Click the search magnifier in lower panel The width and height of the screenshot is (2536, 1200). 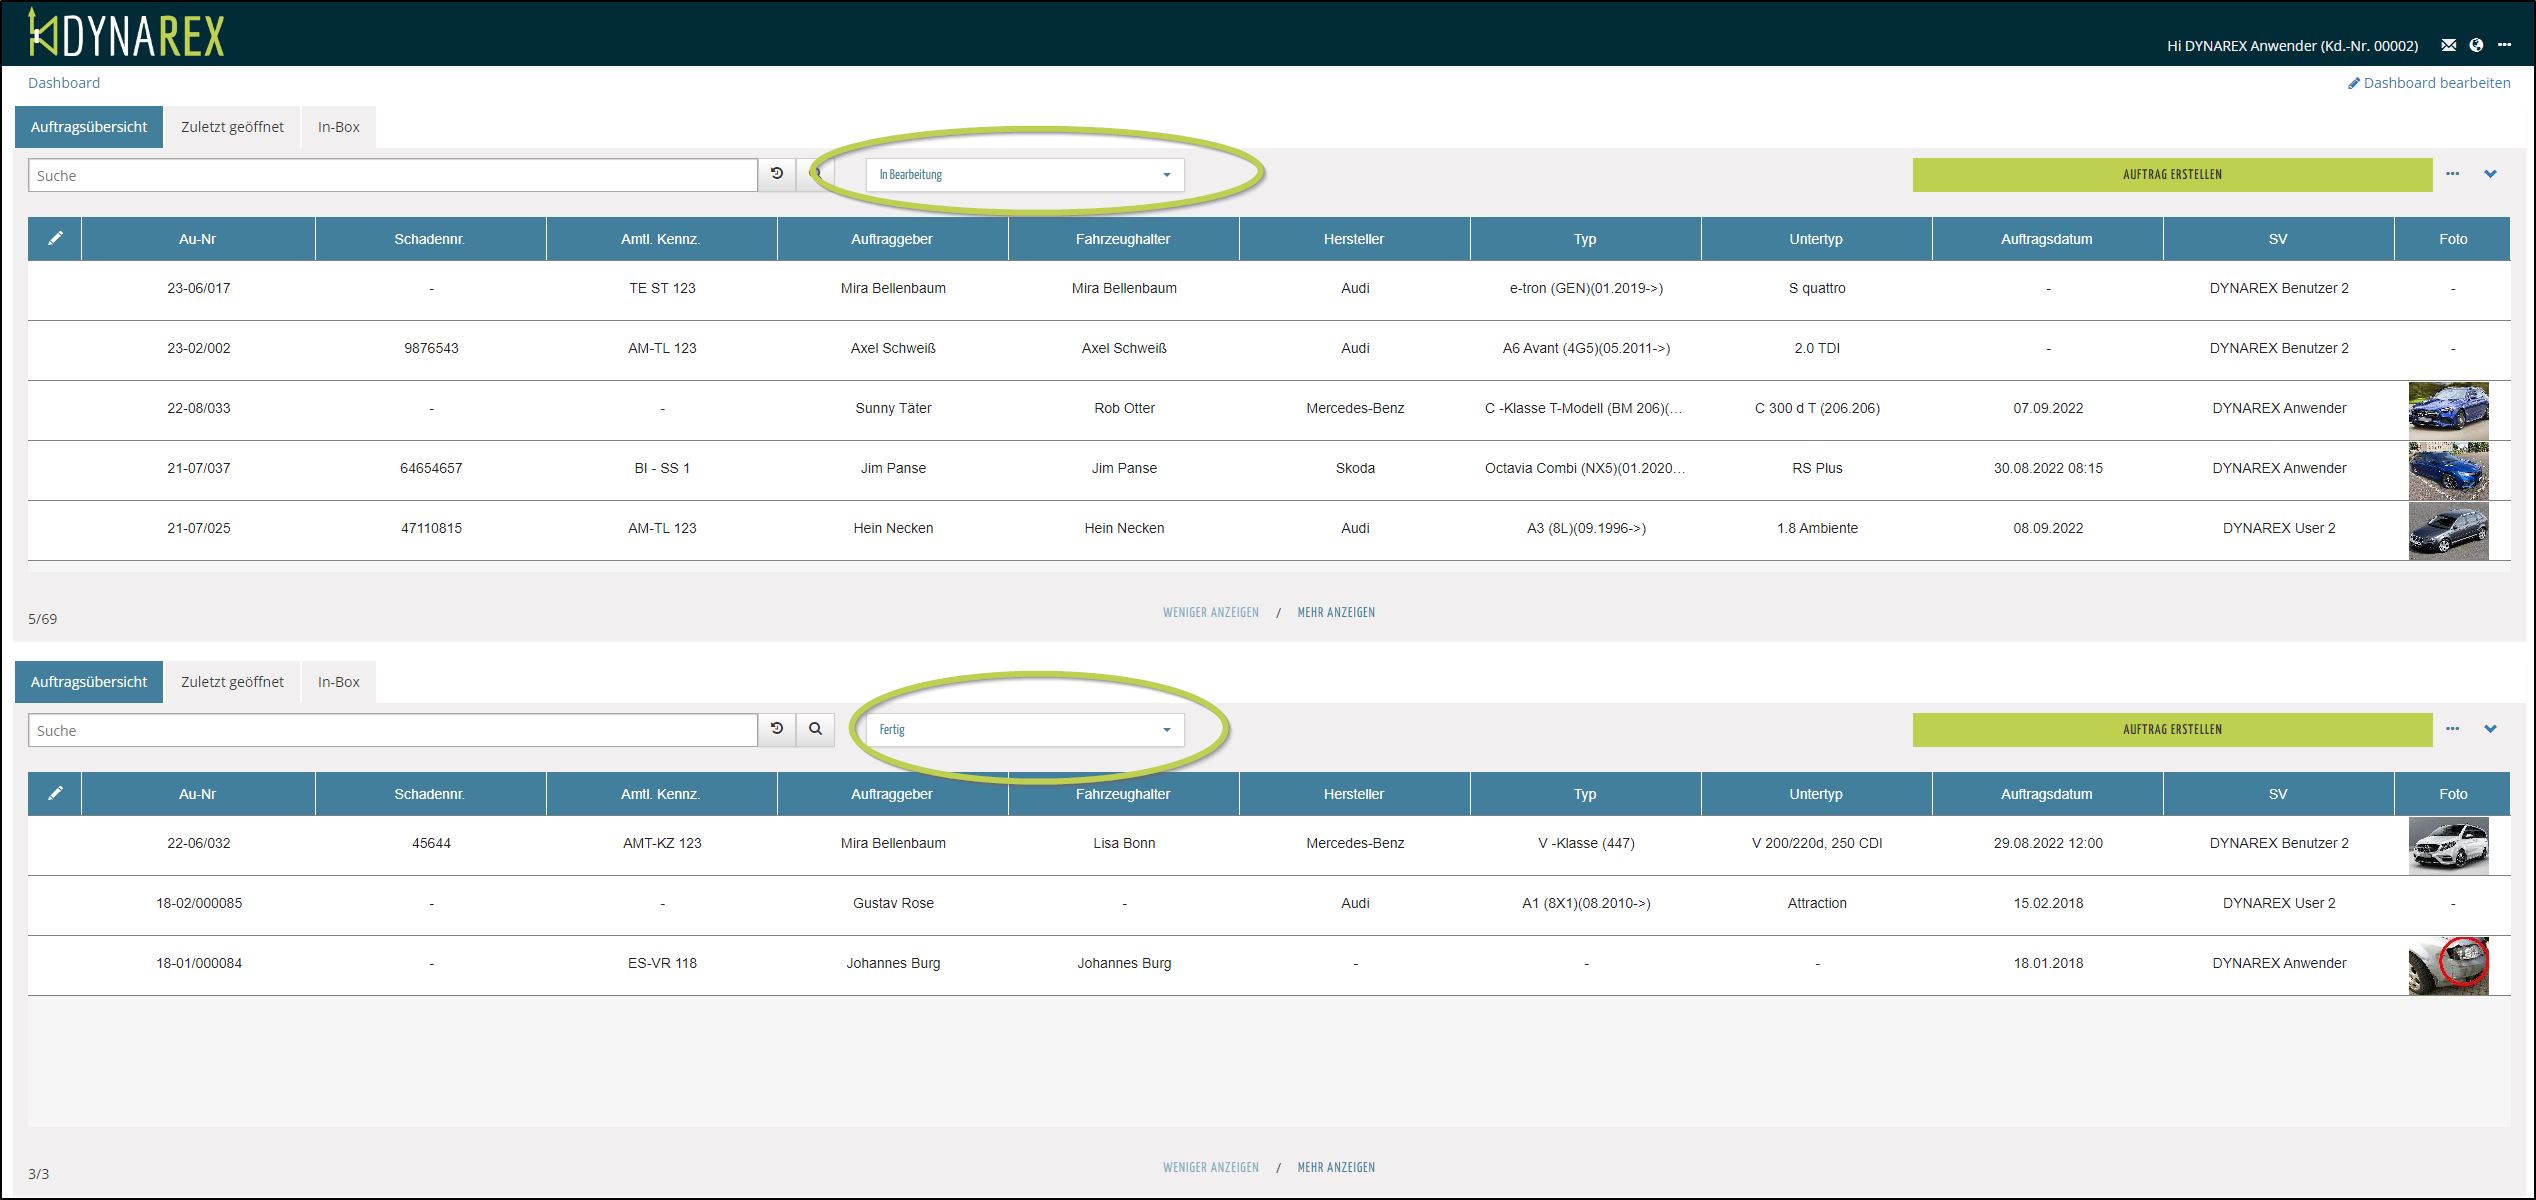(815, 729)
